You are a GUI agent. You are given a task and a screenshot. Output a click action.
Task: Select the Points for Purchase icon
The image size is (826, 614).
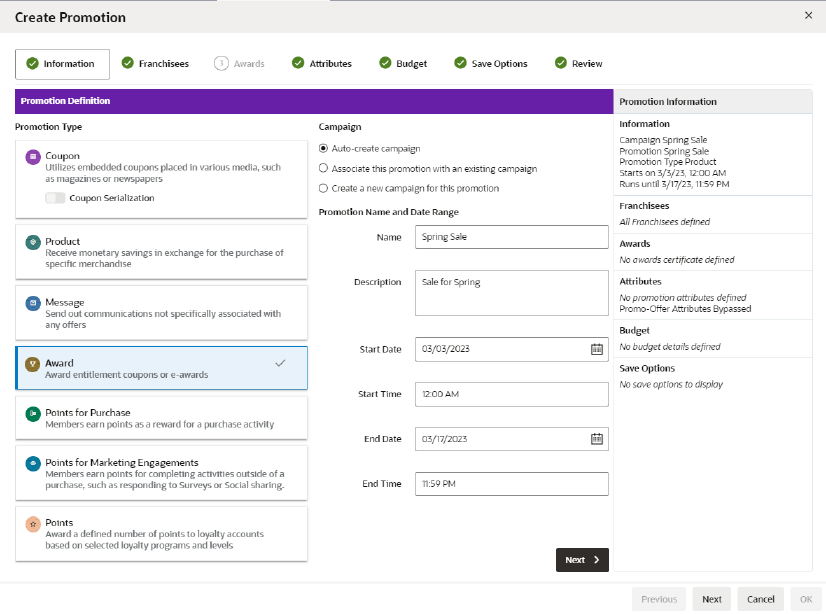coord(33,414)
